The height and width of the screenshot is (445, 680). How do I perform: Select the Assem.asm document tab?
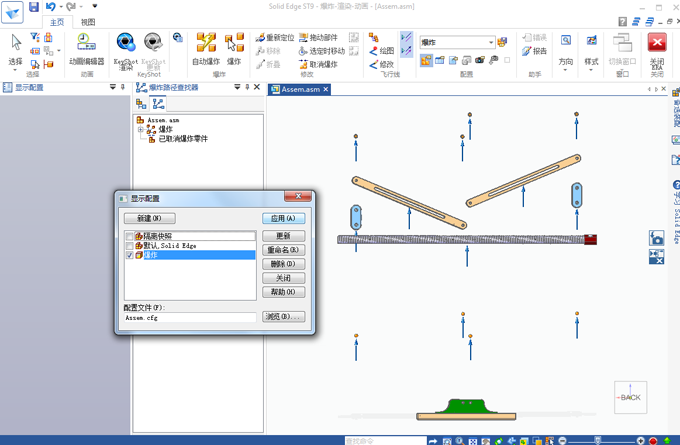click(300, 89)
